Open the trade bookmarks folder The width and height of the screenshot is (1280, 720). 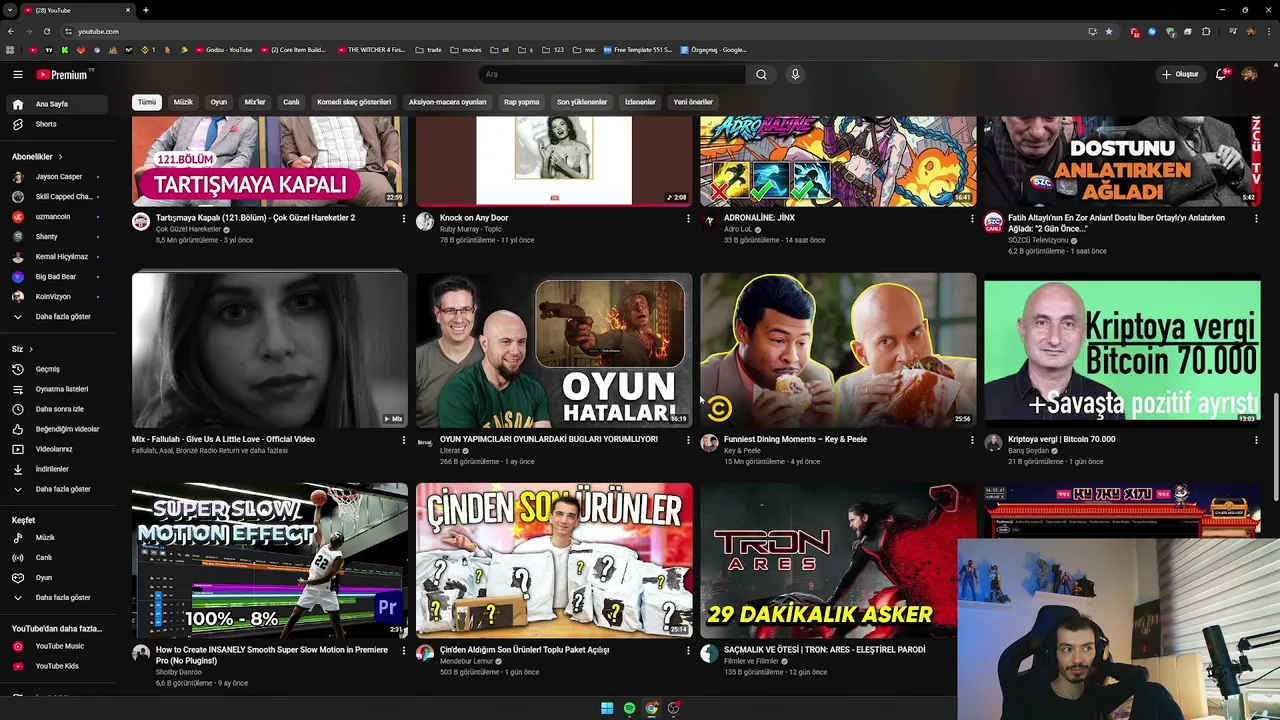tap(428, 50)
